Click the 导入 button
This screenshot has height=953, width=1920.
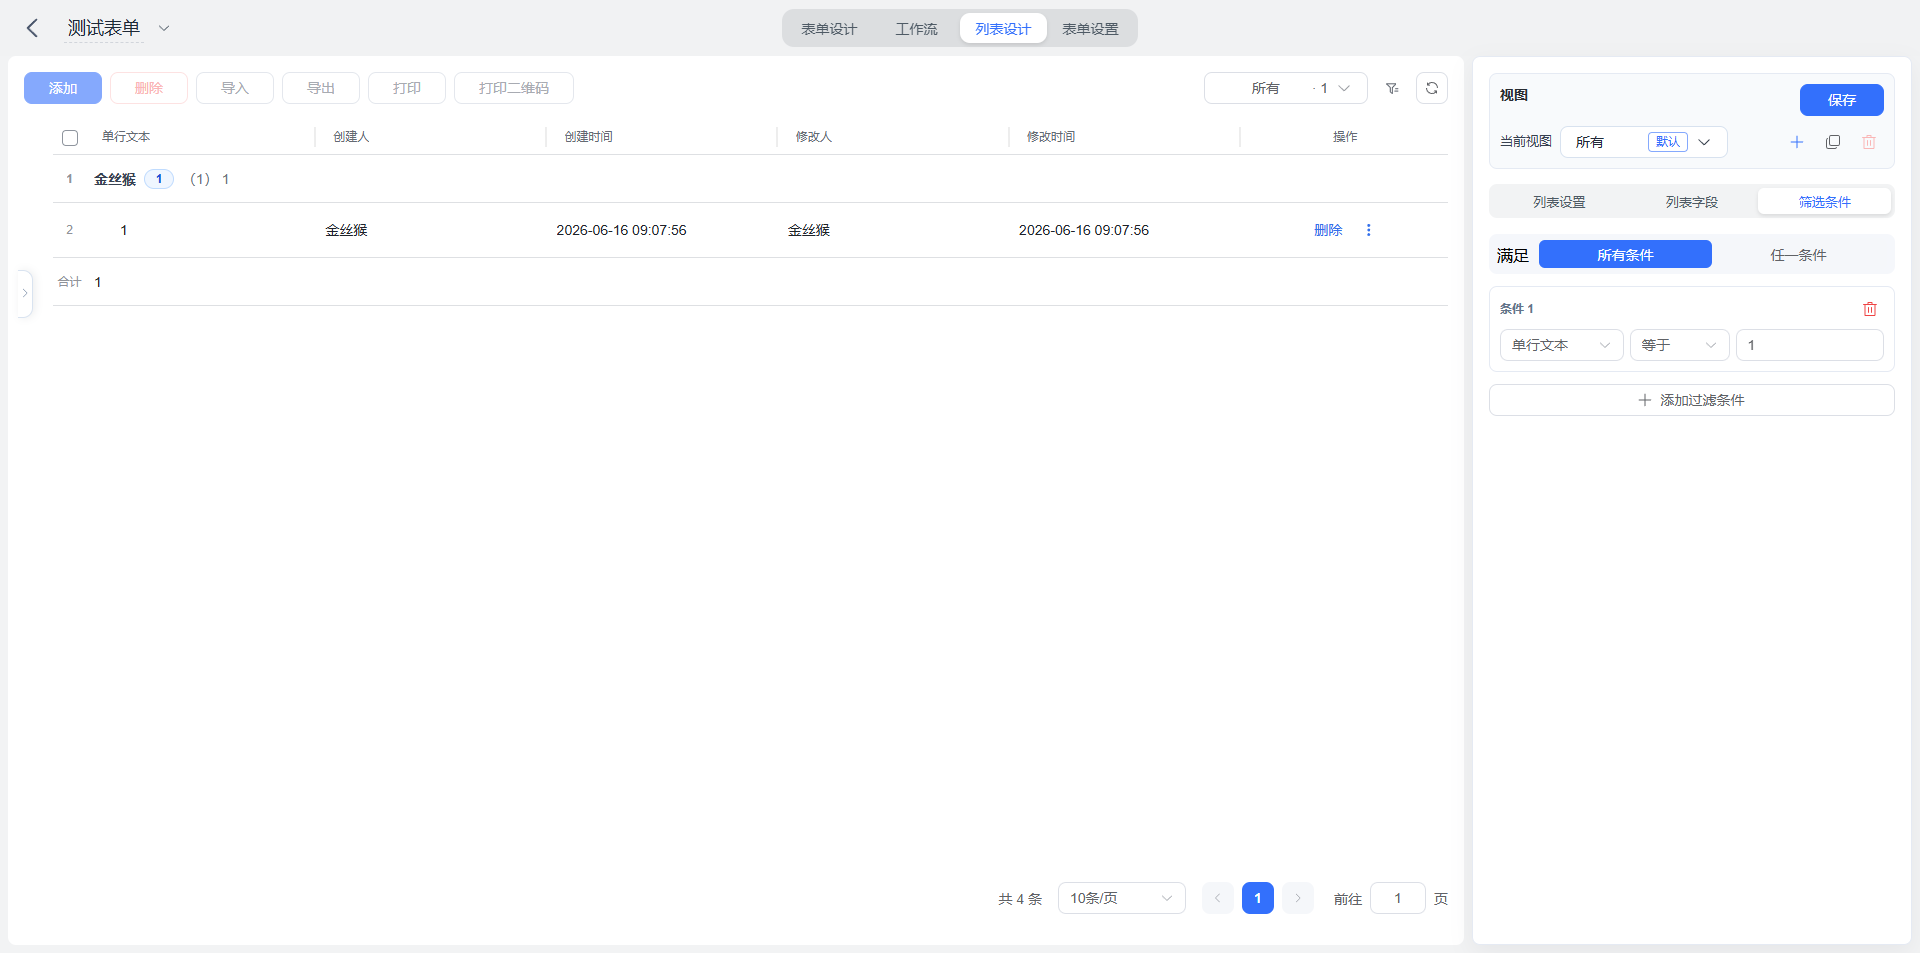[x=235, y=88]
